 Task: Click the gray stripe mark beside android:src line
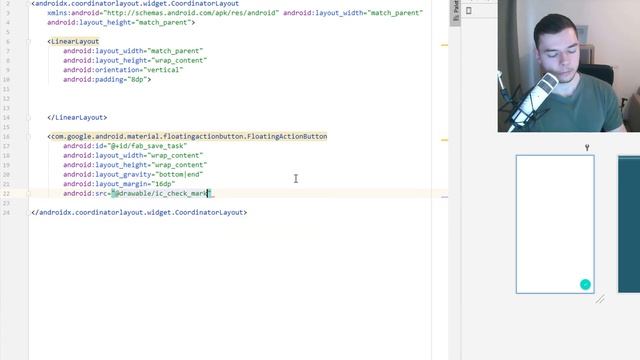click(x=444, y=197)
